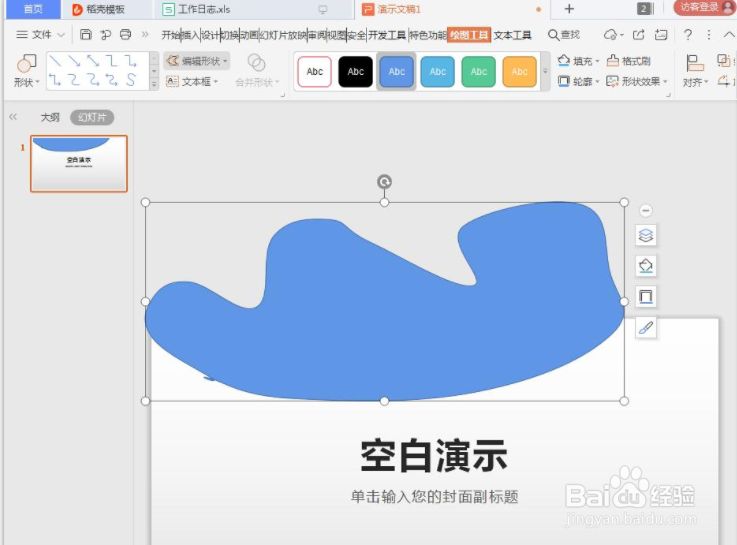Screen dimensions: 737x545
Task: Select the elbow arrow connector shape
Action: tap(131, 61)
